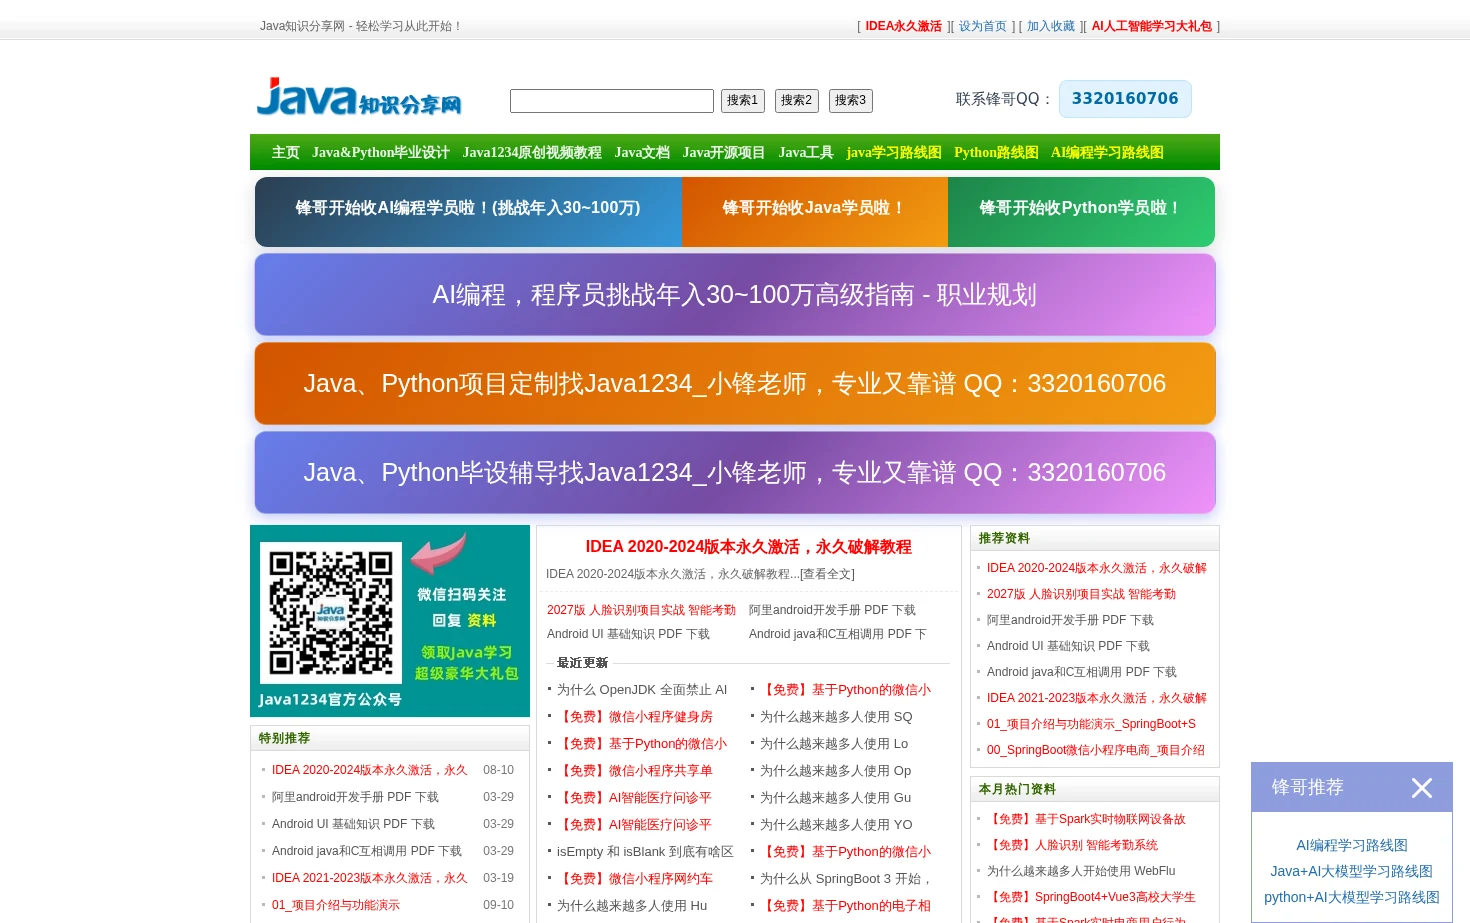Open Java&Python毕业设计 in the navigation bar
Screen dimensions: 1470x923
click(381, 153)
